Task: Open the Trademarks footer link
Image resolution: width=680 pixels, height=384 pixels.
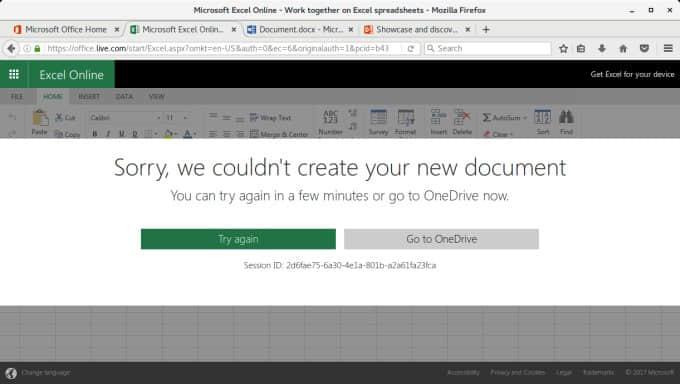Action: click(598, 372)
